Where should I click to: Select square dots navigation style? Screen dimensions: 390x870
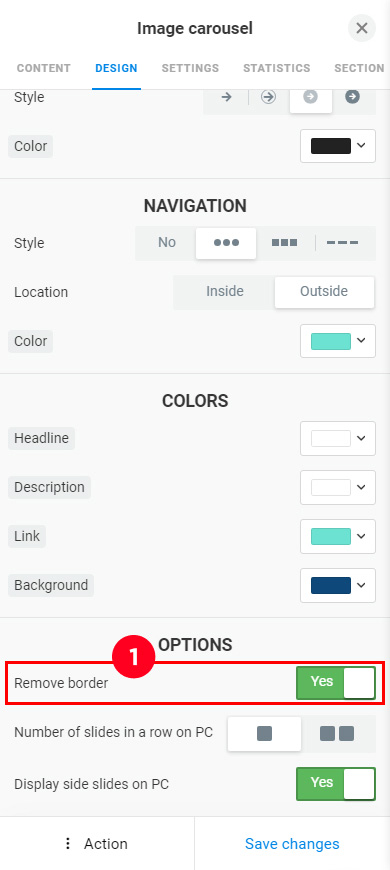285,243
